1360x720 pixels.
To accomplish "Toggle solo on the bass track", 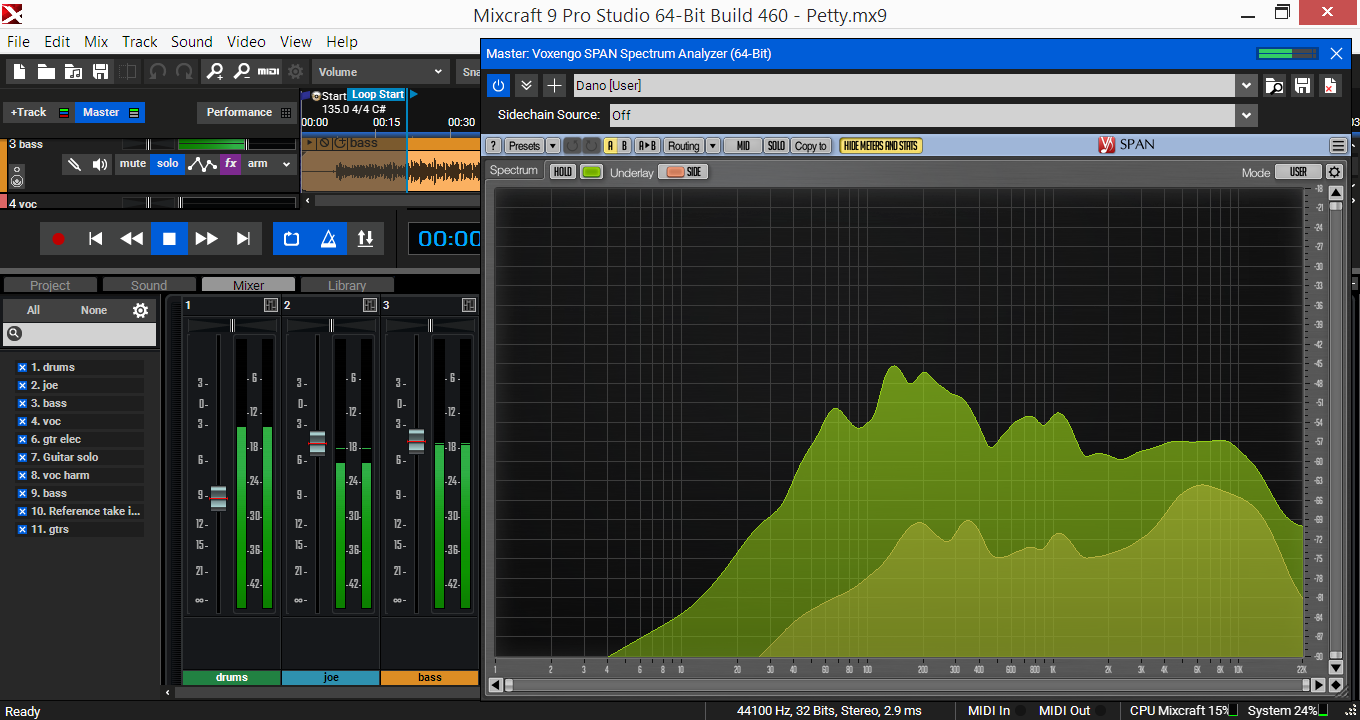I will click(167, 164).
